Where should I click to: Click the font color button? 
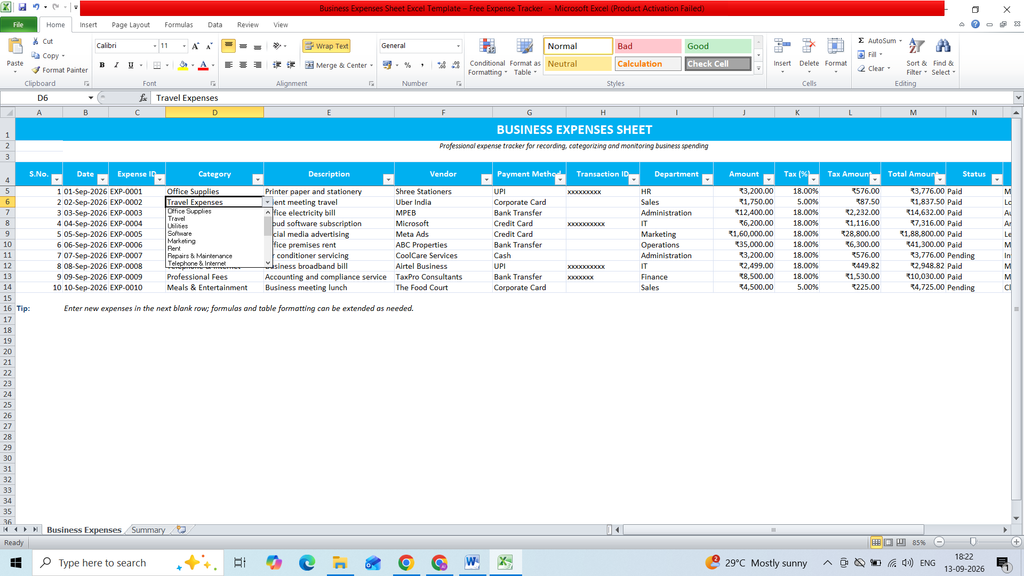(203, 65)
